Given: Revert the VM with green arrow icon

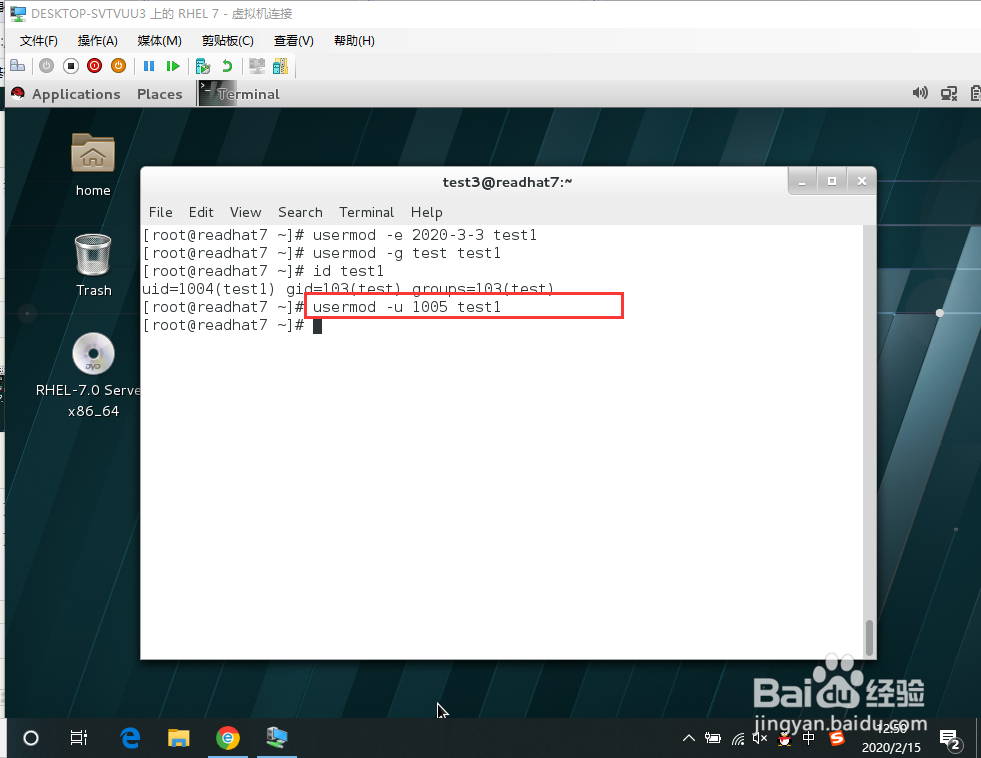Looking at the screenshot, I should pos(227,66).
